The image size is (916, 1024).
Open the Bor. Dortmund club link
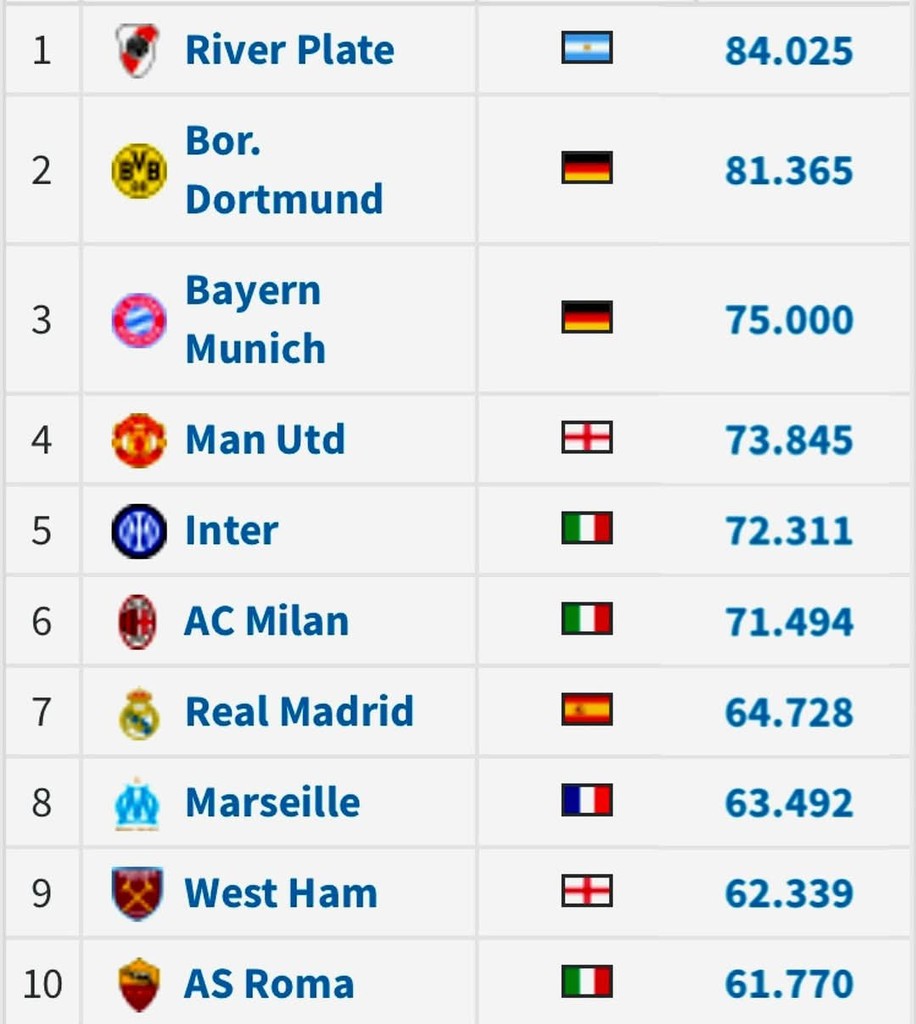point(284,170)
